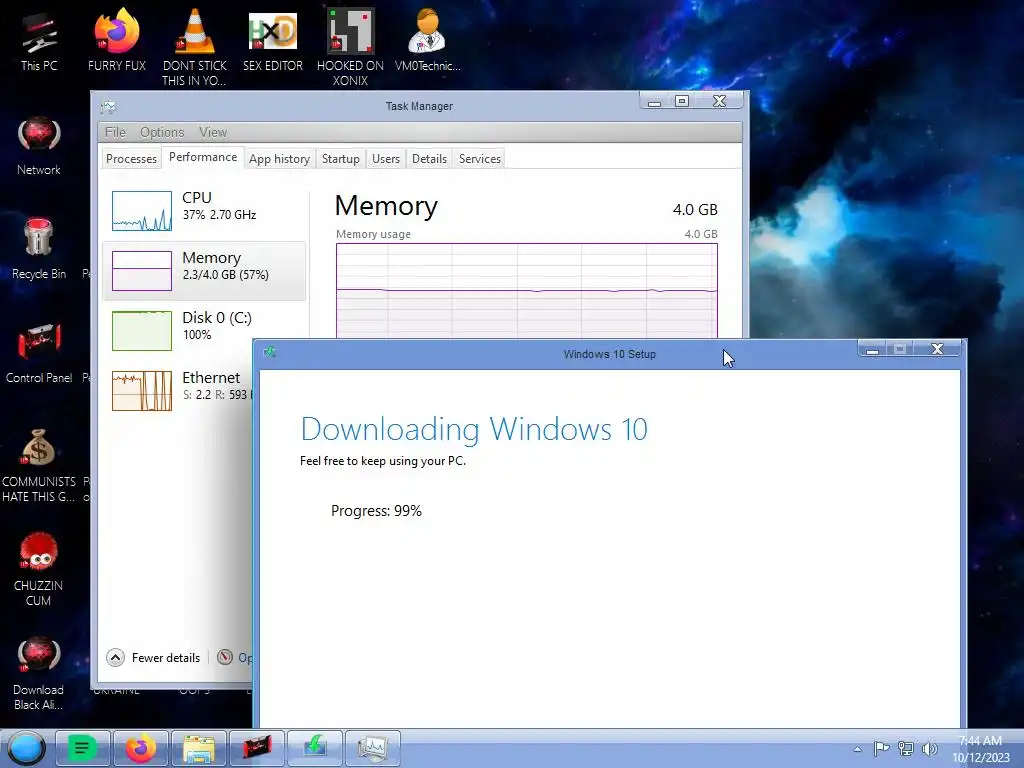Select the money bag COMMUNISTS desktop icon
This screenshot has width=1024, height=768.
click(39, 464)
